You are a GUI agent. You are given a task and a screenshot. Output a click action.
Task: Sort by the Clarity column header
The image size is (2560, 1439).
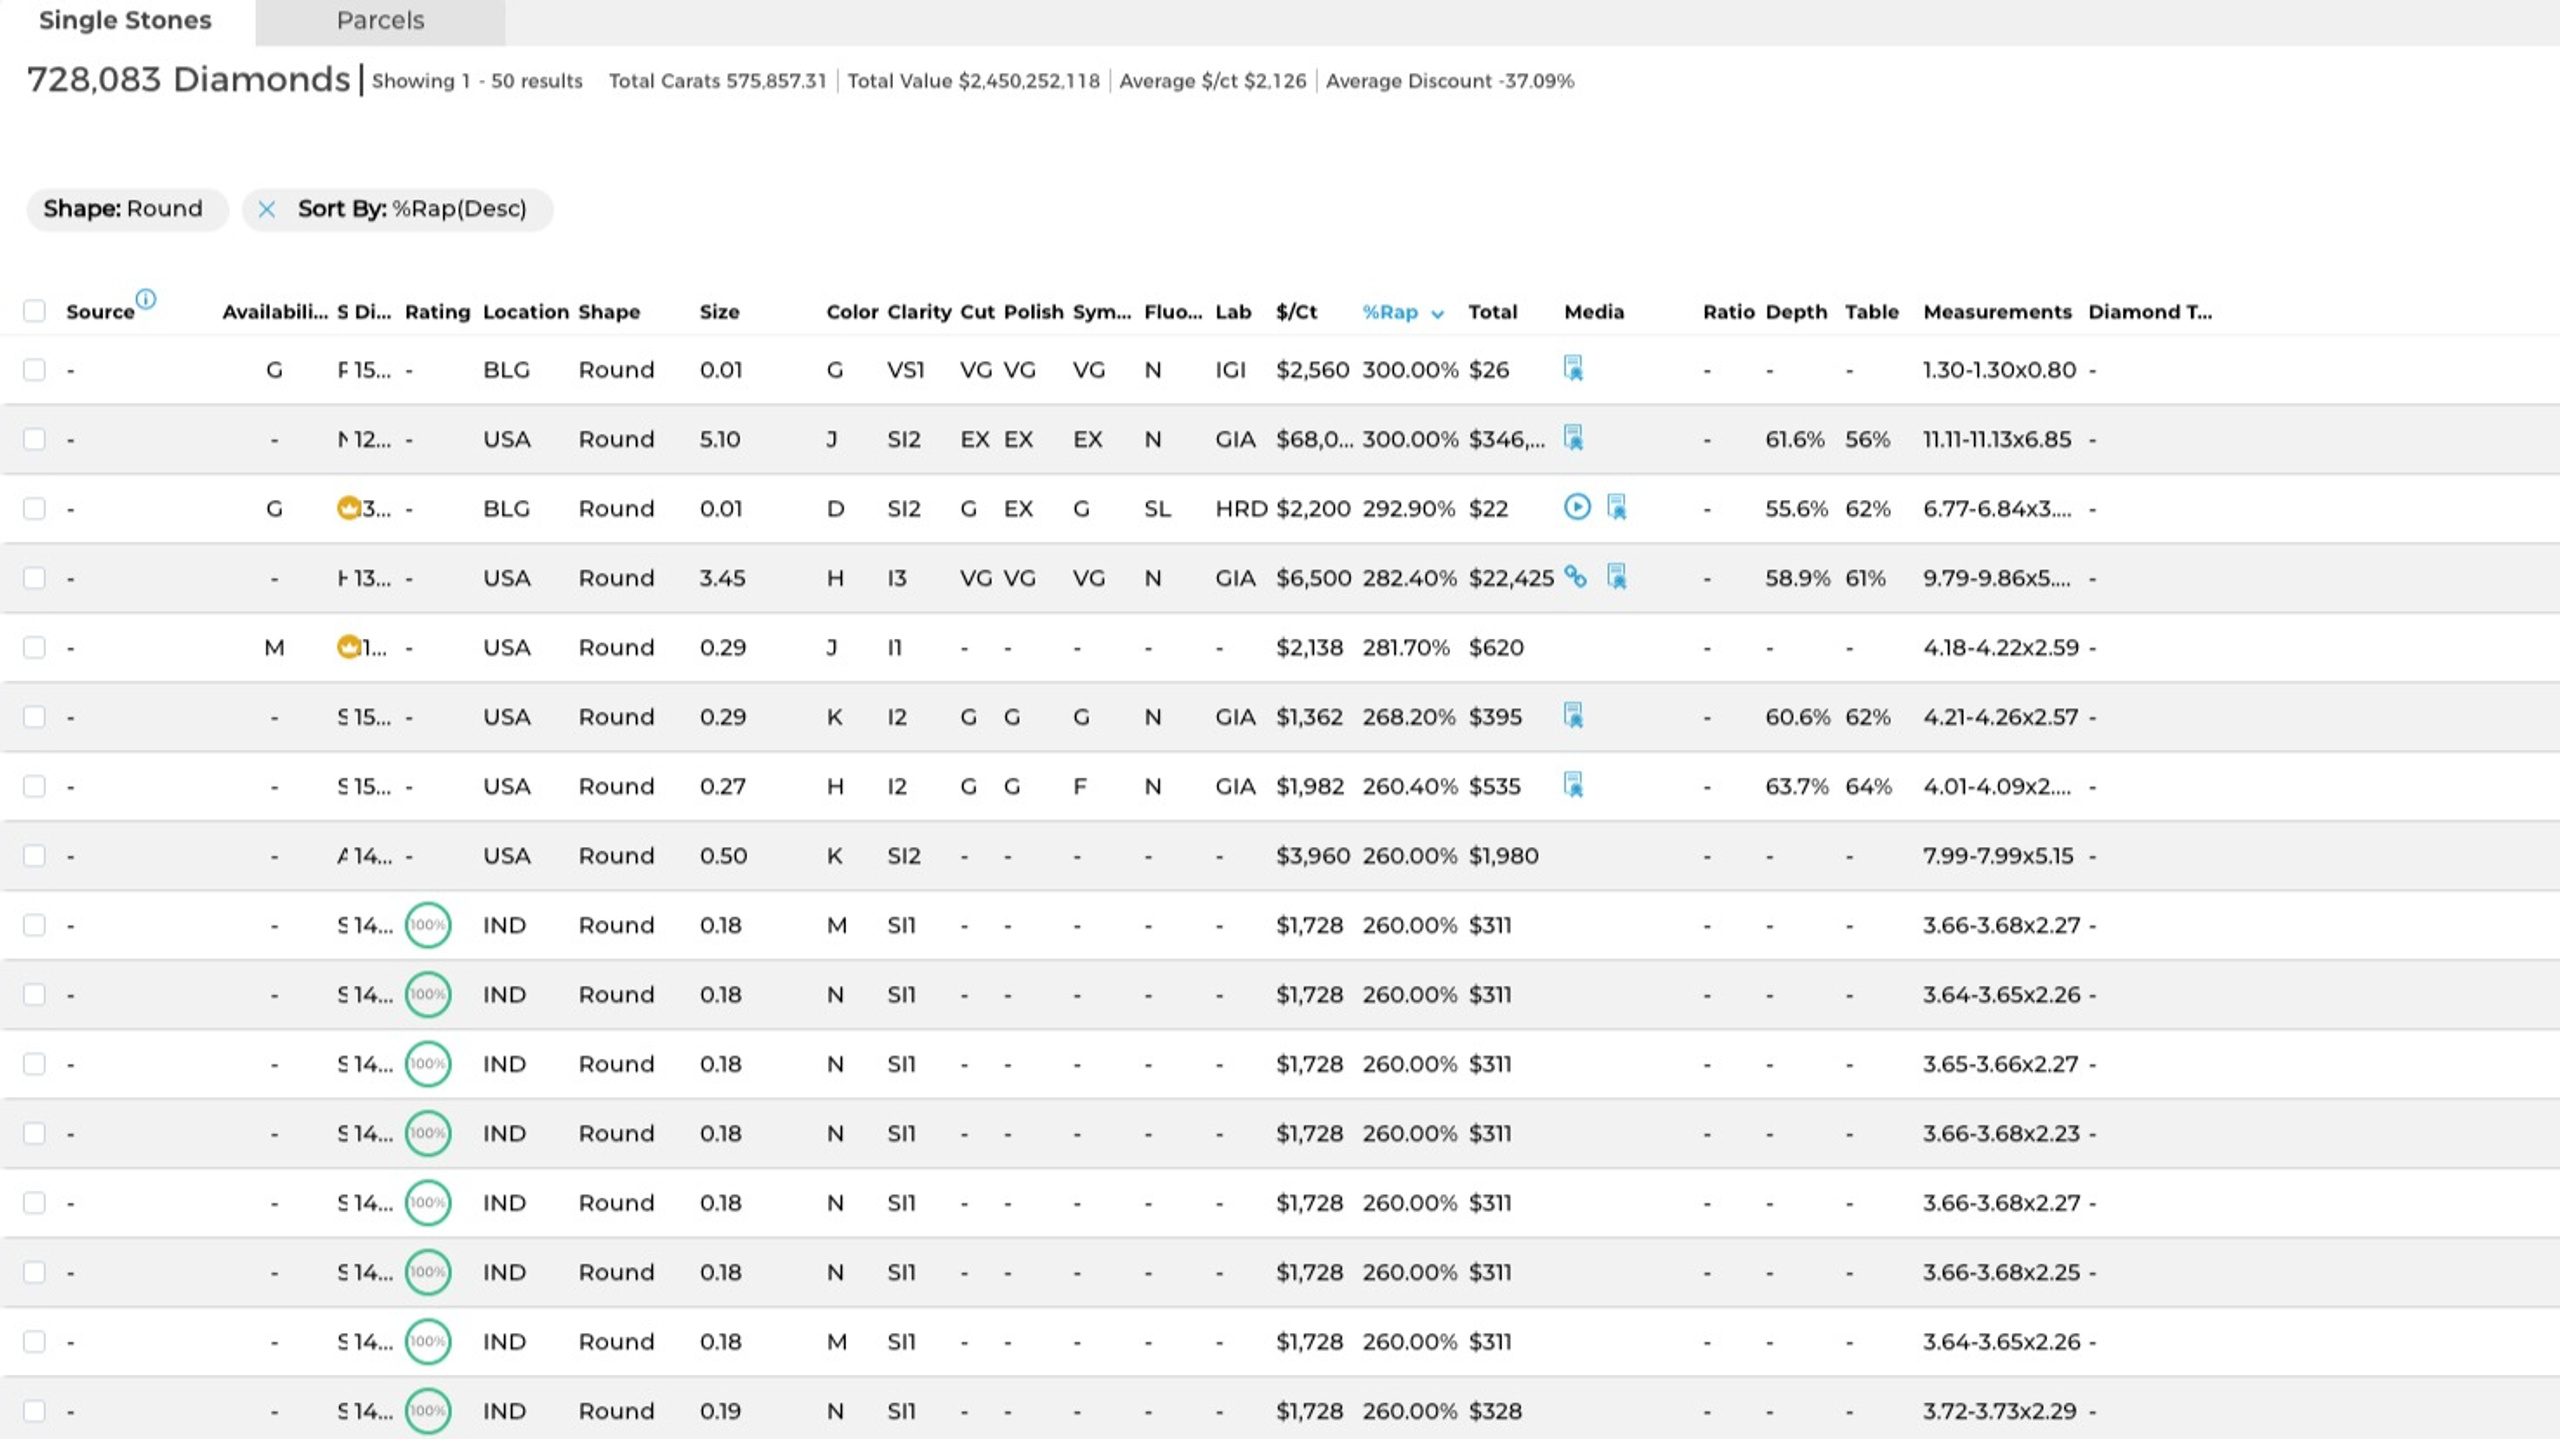[919, 312]
